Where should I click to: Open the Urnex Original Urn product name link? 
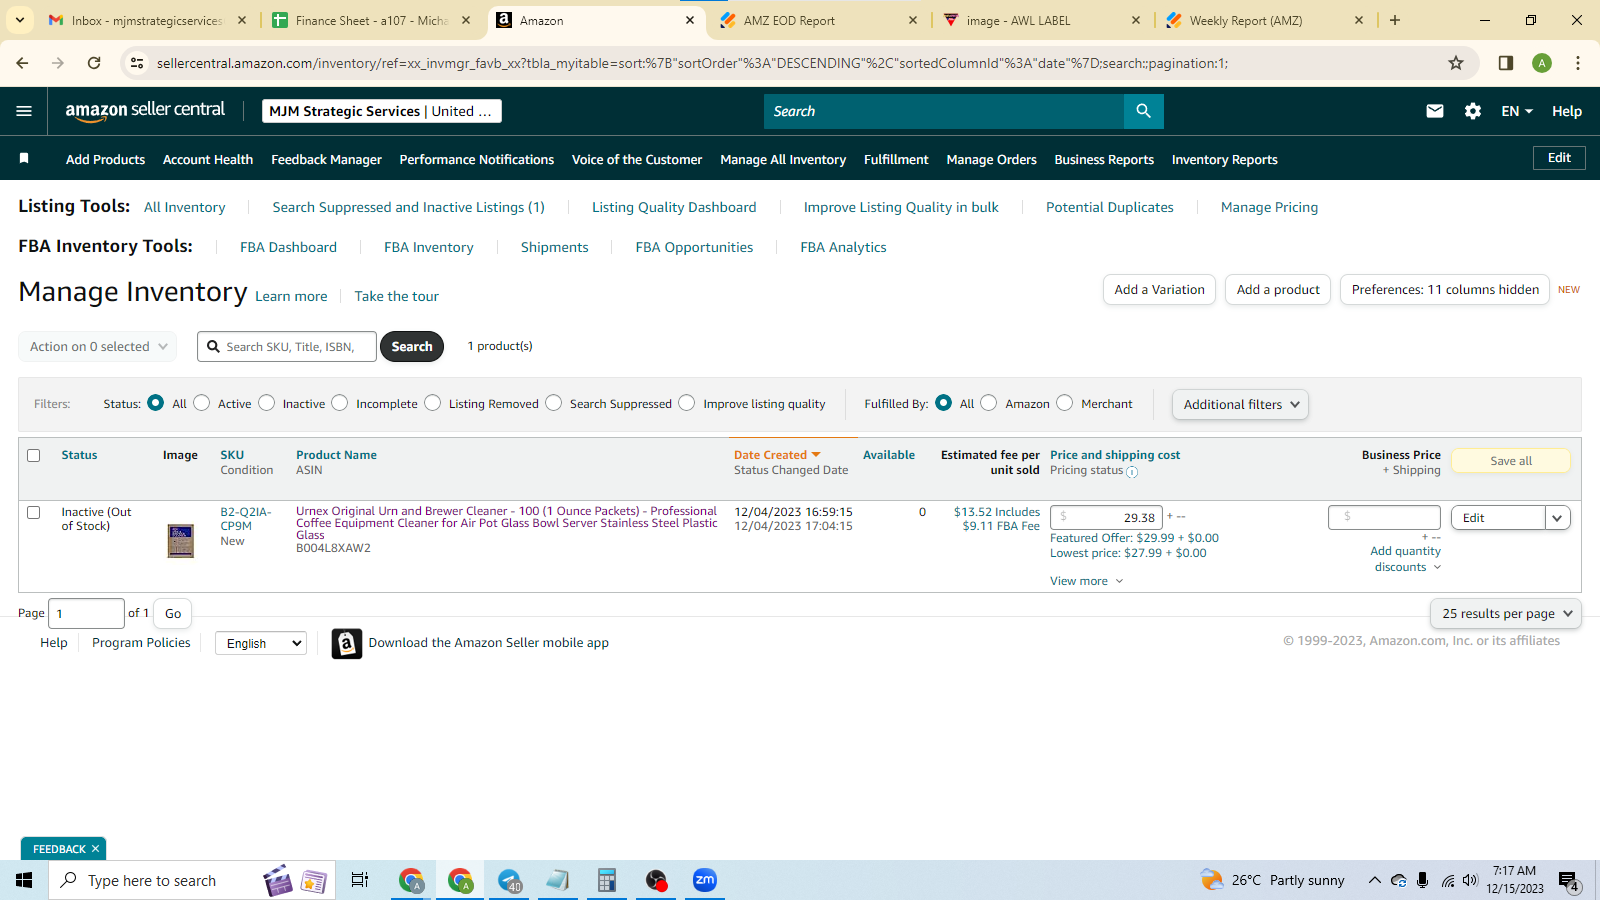(x=507, y=523)
